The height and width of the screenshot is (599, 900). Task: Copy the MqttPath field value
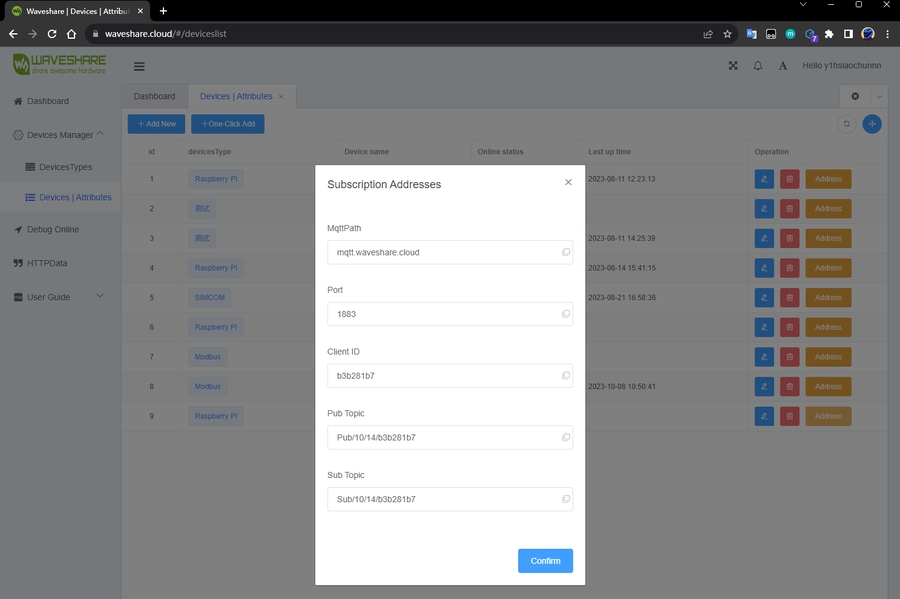pos(566,252)
